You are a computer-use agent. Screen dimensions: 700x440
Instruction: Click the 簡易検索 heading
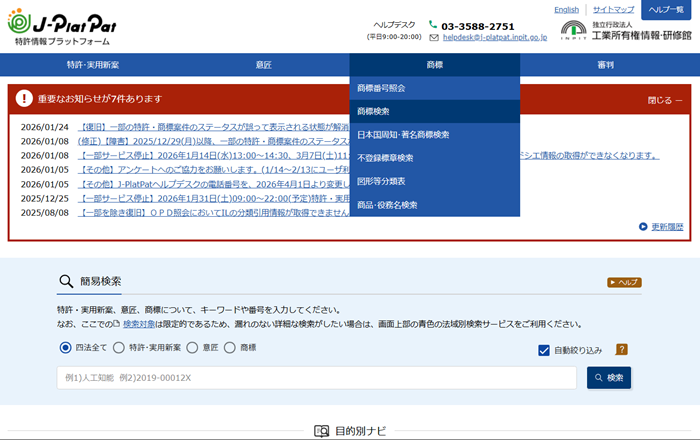click(100, 281)
